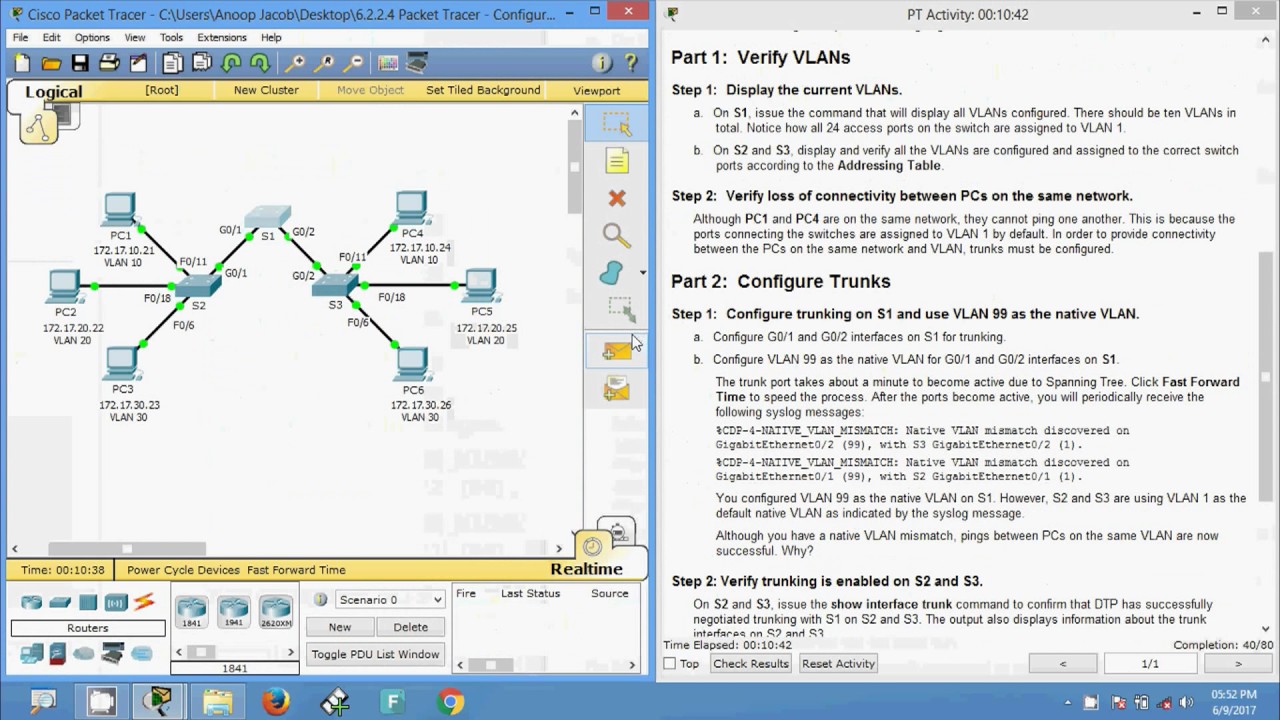Click the Toggle PDU List Window button
The image size is (1280, 720).
click(x=375, y=654)
